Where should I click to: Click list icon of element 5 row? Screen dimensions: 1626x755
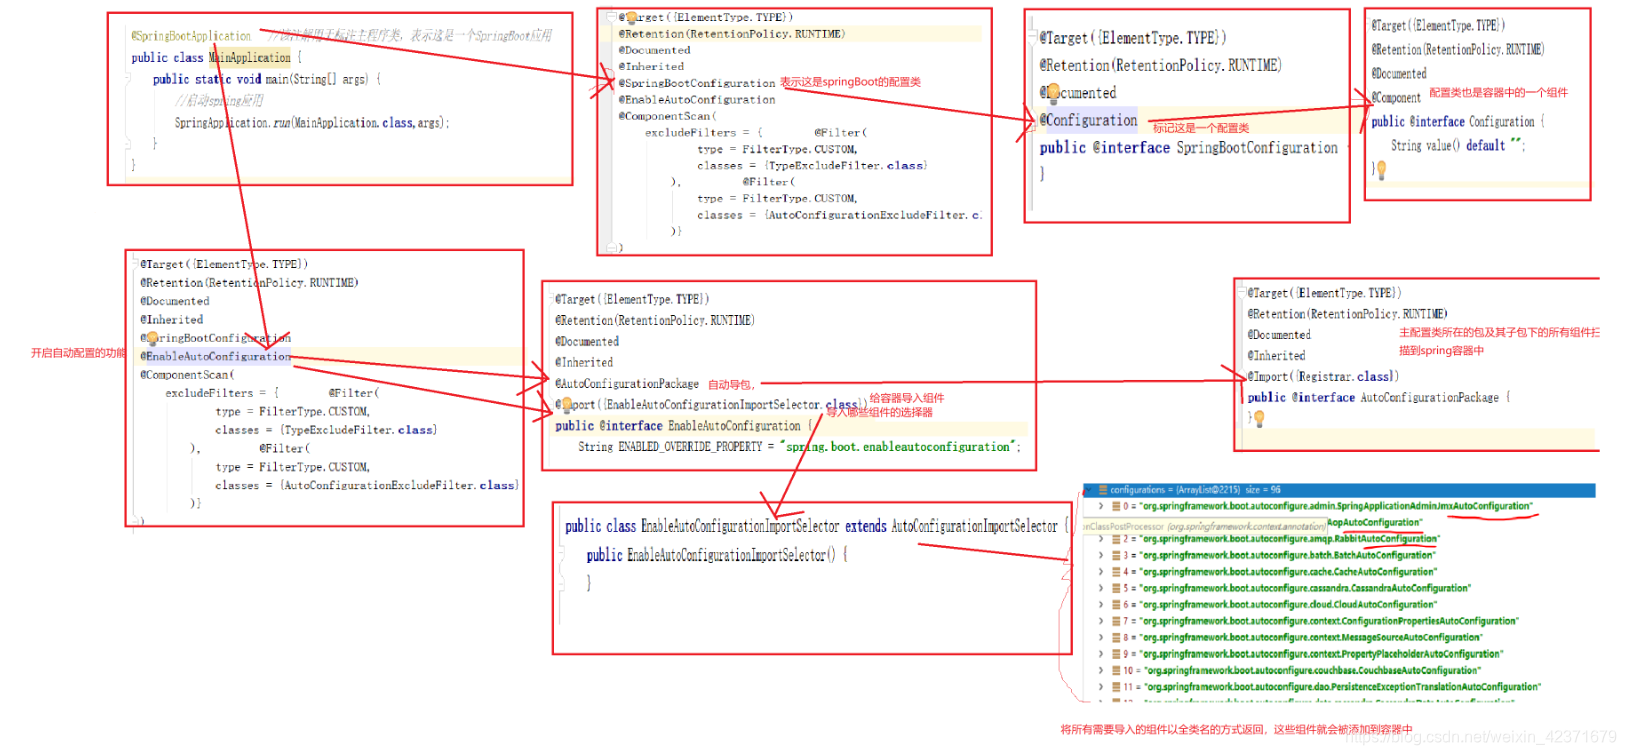point(1116,589)
